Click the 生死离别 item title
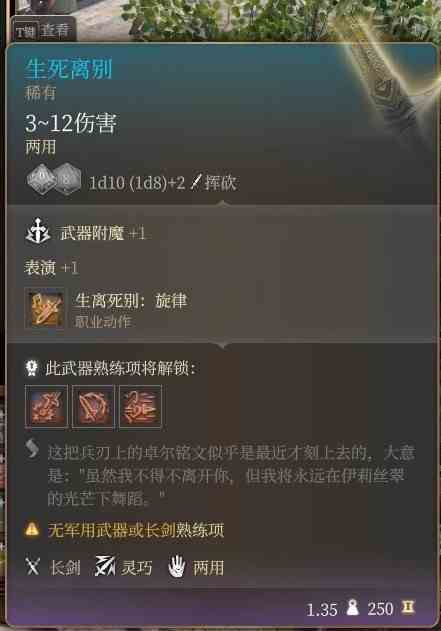This screenshot has height=631, width=441. pyautogui.click(x=68, y=69)
